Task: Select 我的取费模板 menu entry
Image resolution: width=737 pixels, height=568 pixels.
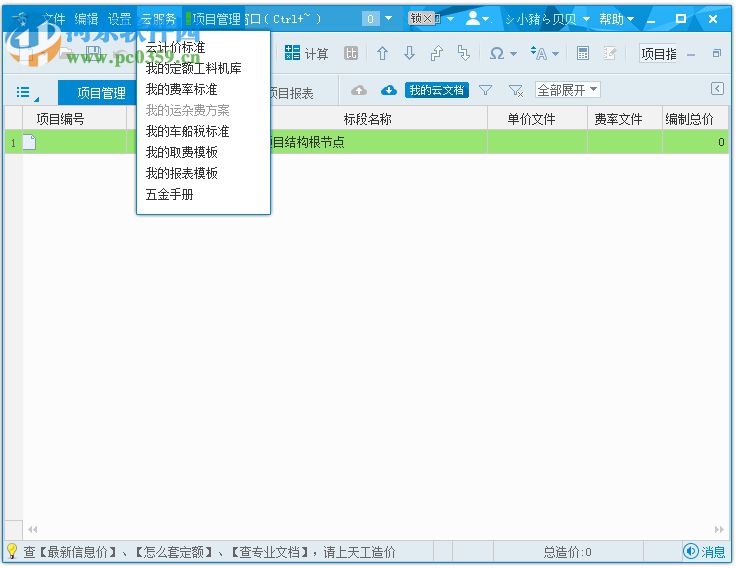Action: coord(181,152)
